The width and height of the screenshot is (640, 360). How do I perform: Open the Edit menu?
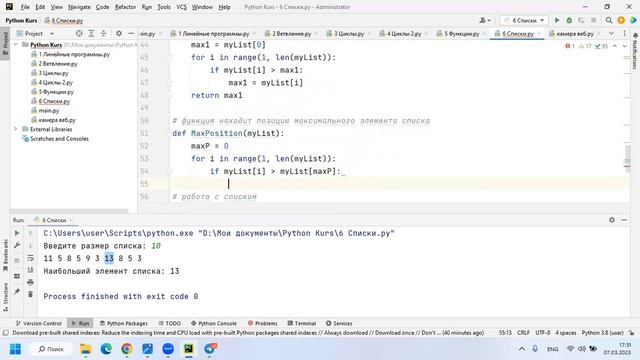tap(40, 7)
